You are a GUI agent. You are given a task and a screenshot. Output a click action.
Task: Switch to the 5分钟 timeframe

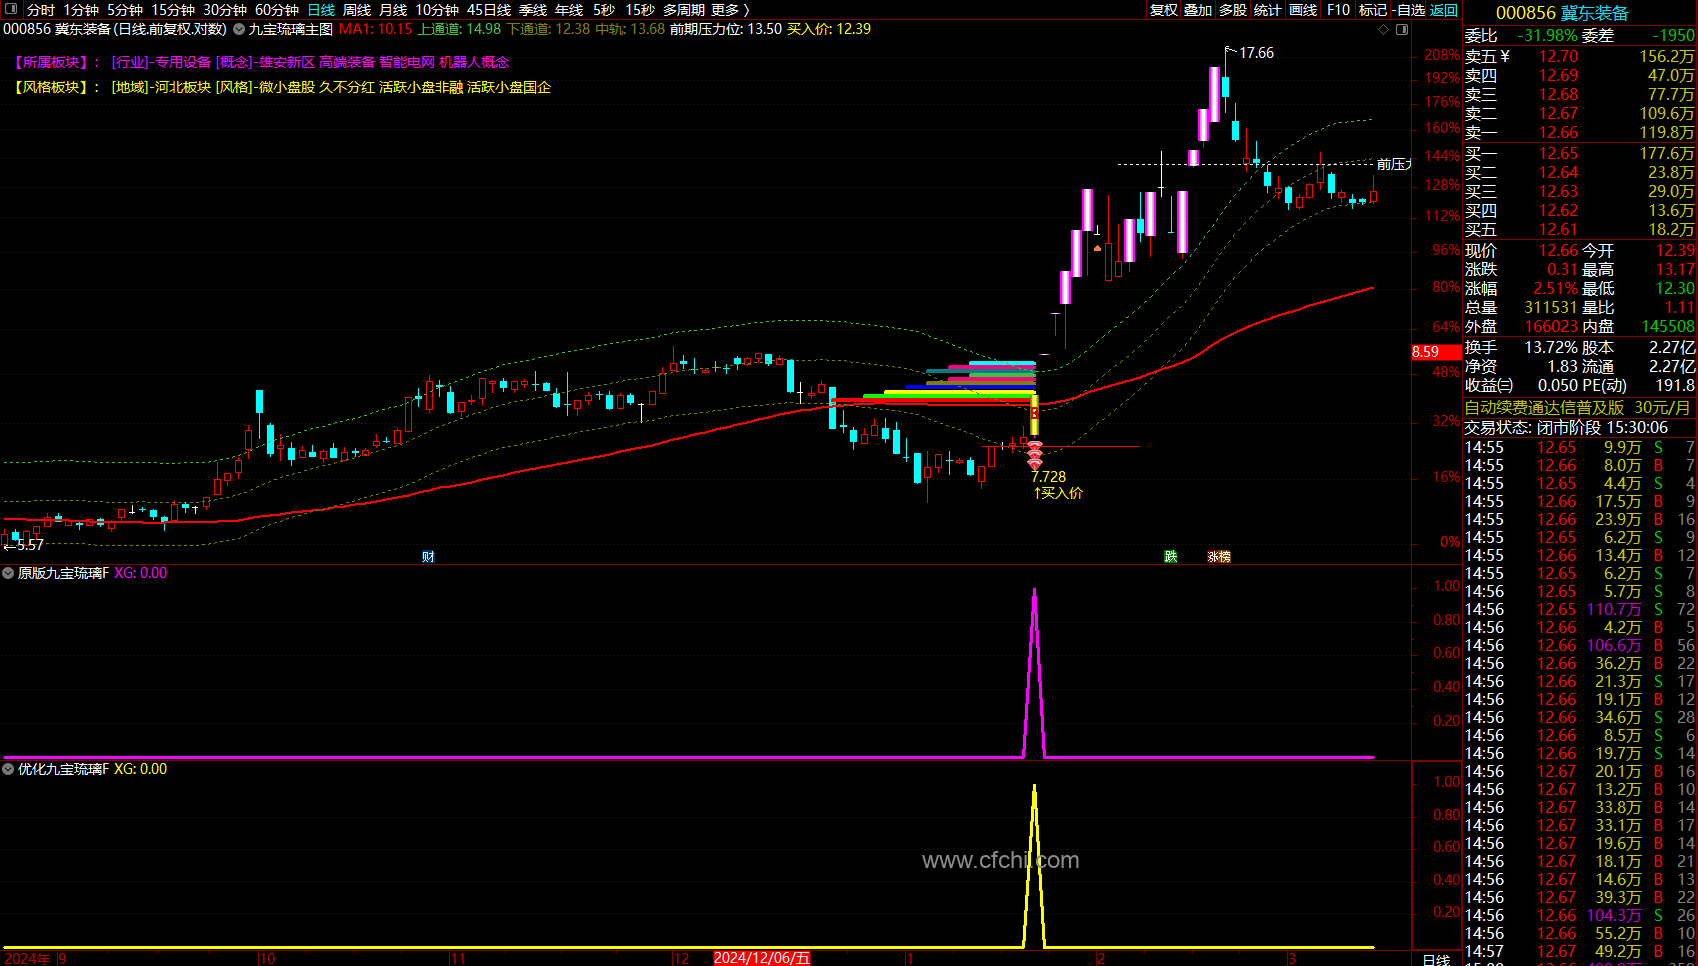tap(125, 10)
